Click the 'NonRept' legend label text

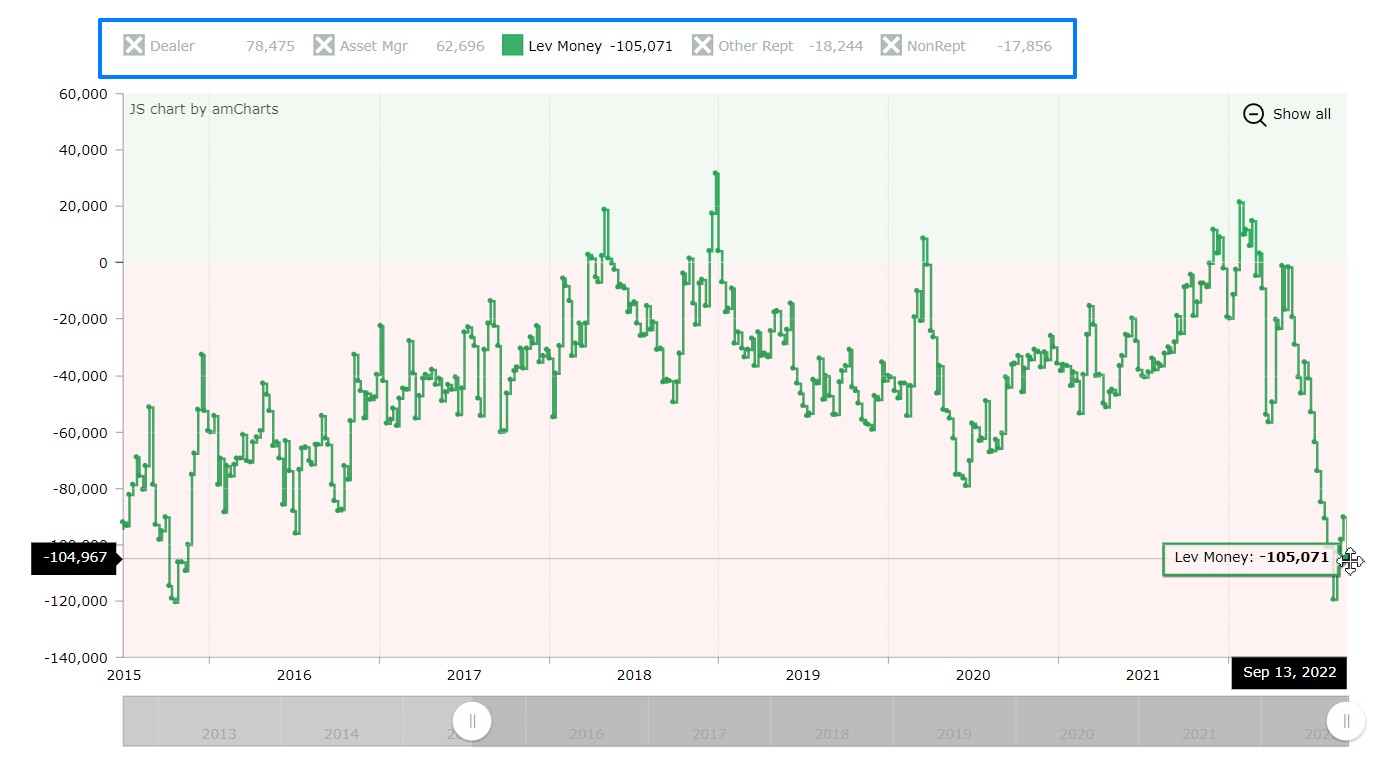tap(936, 46)
